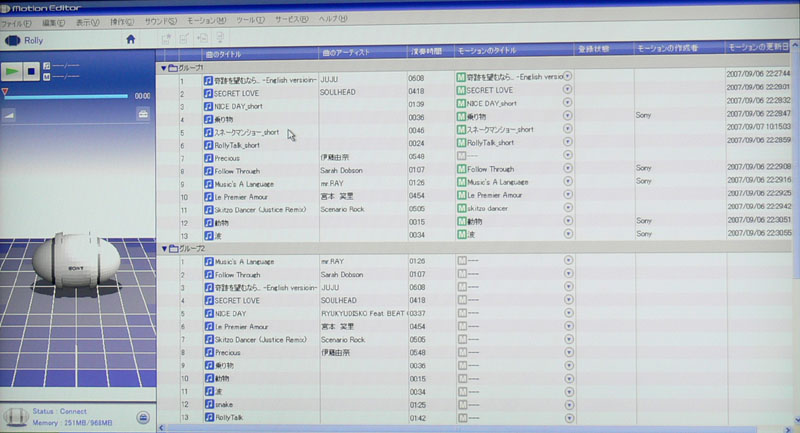800x433 pixels.
Task: Open motion dropdown for RollyTalk_short
Action: [x=567, y=142]
